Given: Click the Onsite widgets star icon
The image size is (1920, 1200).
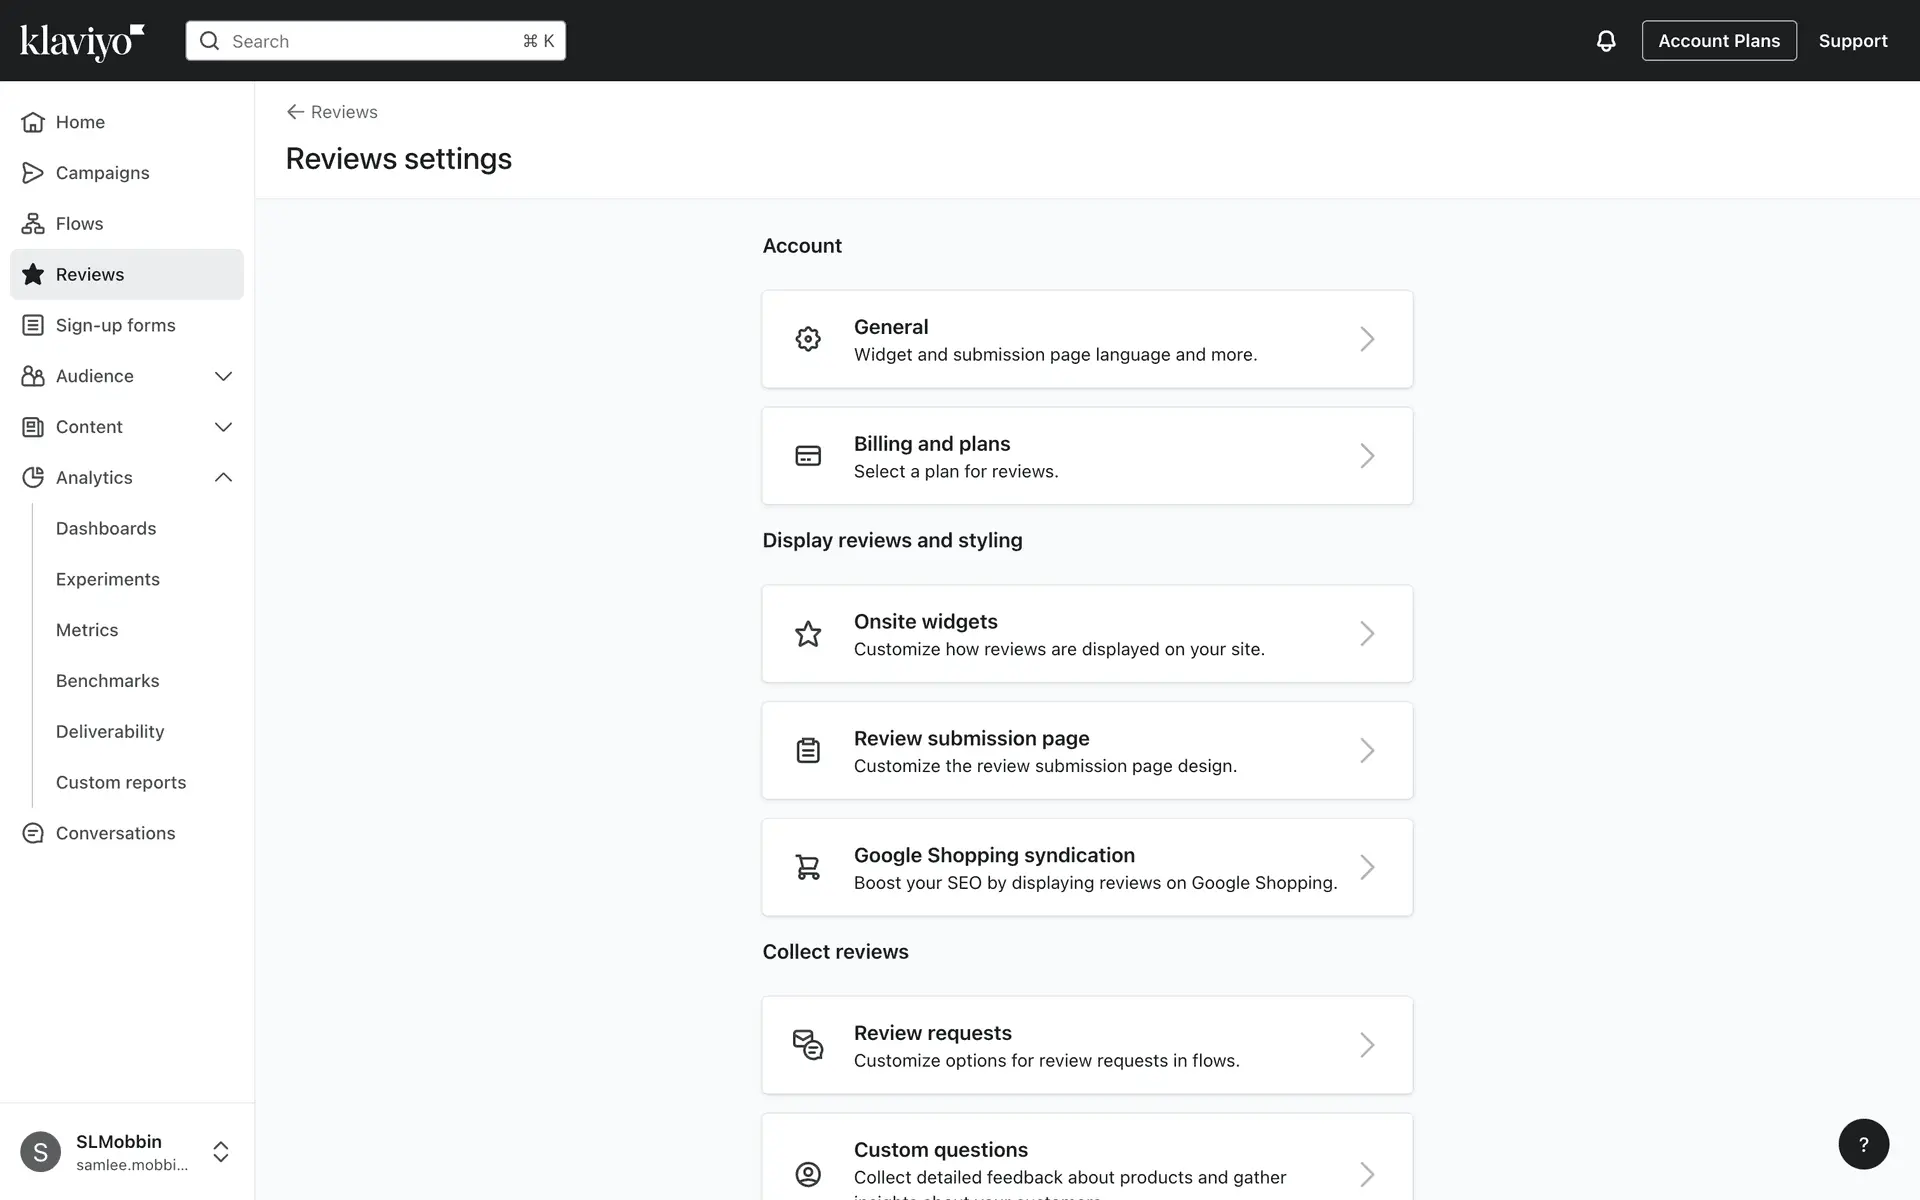Looking at the screenshot, I should (808, 634).
